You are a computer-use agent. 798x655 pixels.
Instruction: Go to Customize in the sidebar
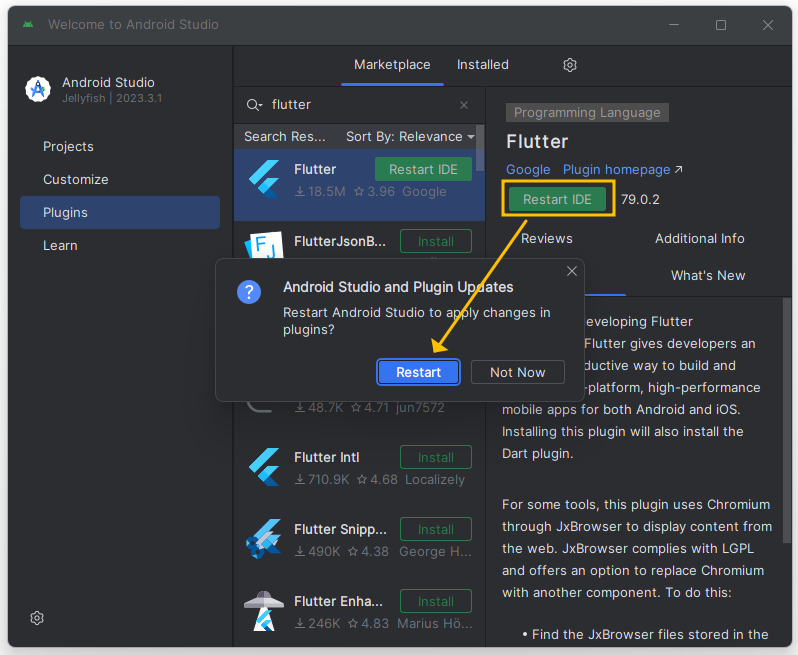click(x=75, y=180)
